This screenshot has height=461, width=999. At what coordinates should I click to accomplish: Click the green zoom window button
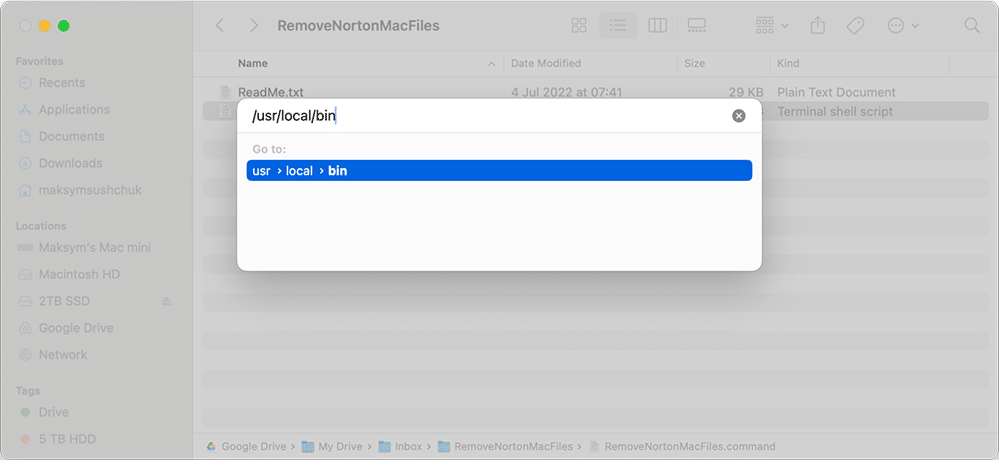click(64, 26)
